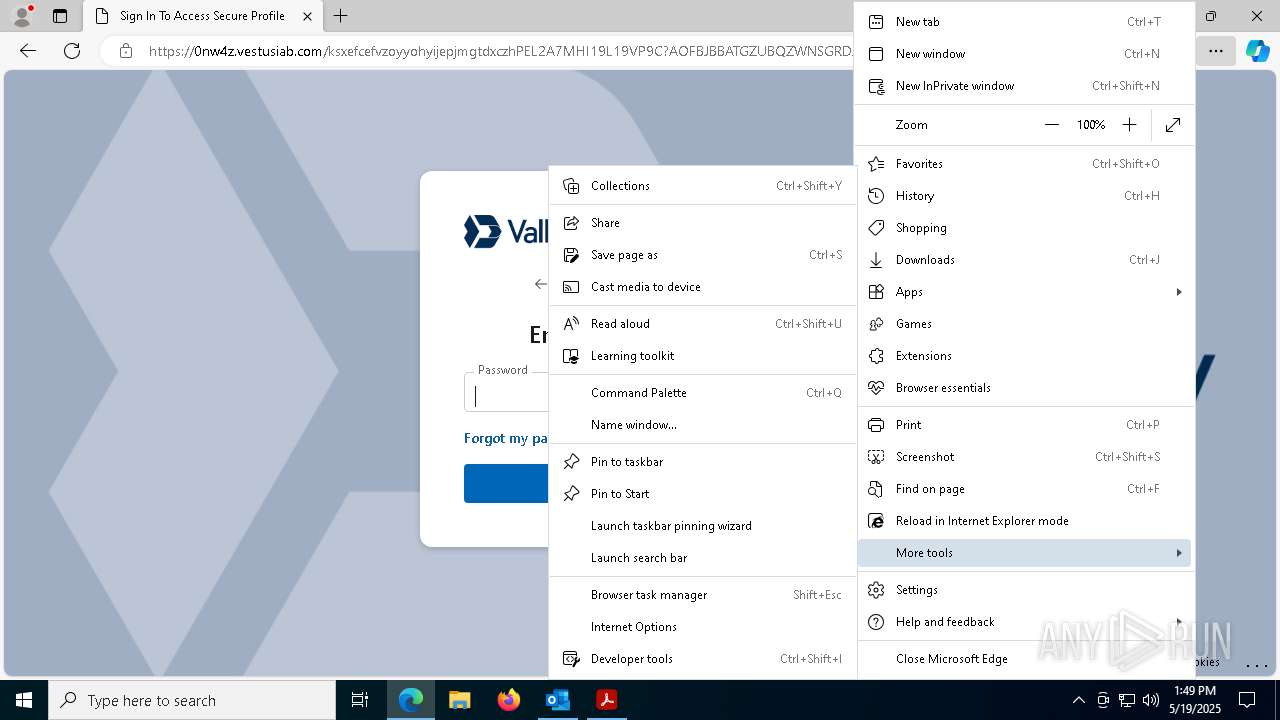Choose Save page as

(x=703, y=255)
